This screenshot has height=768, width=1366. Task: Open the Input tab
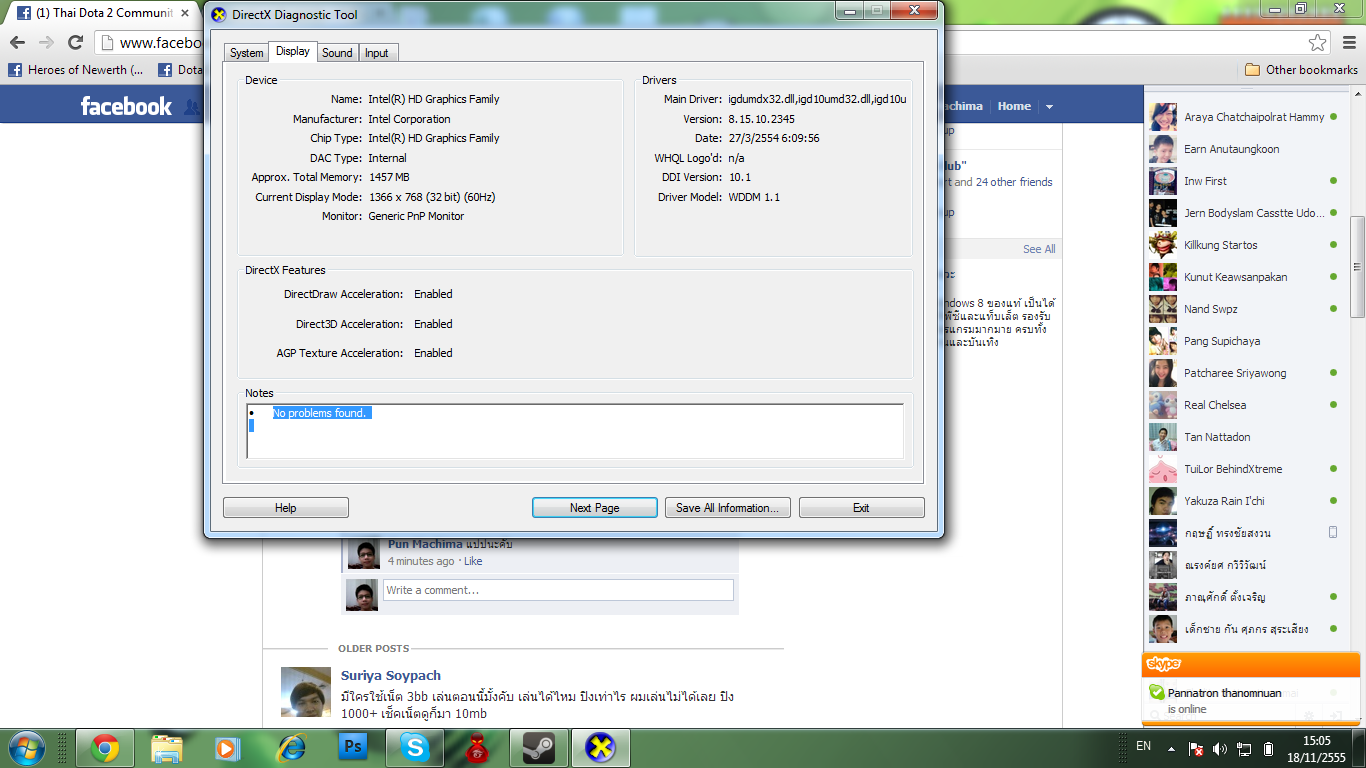[377, 53]
